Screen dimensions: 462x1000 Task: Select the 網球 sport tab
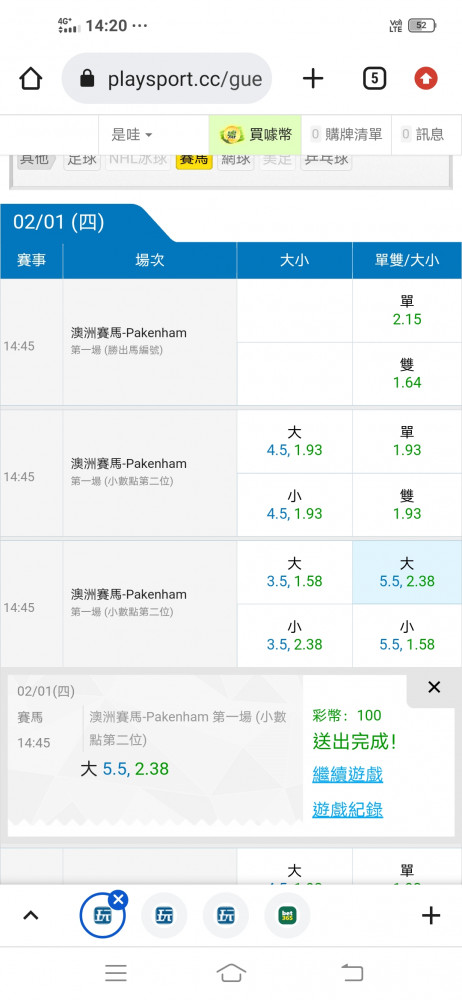[x=235, y=159]
